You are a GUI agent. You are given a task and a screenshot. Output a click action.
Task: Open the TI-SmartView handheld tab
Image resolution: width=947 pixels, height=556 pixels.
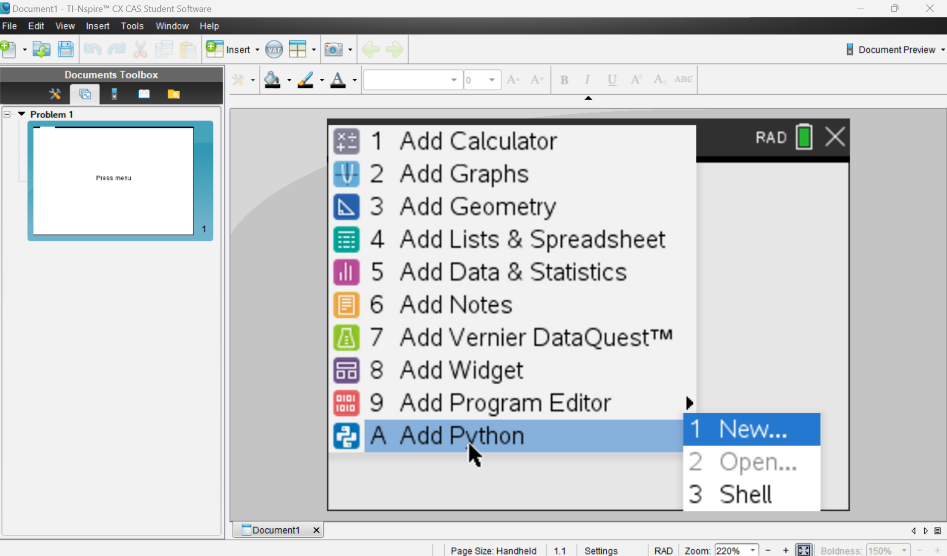point(114,94)
